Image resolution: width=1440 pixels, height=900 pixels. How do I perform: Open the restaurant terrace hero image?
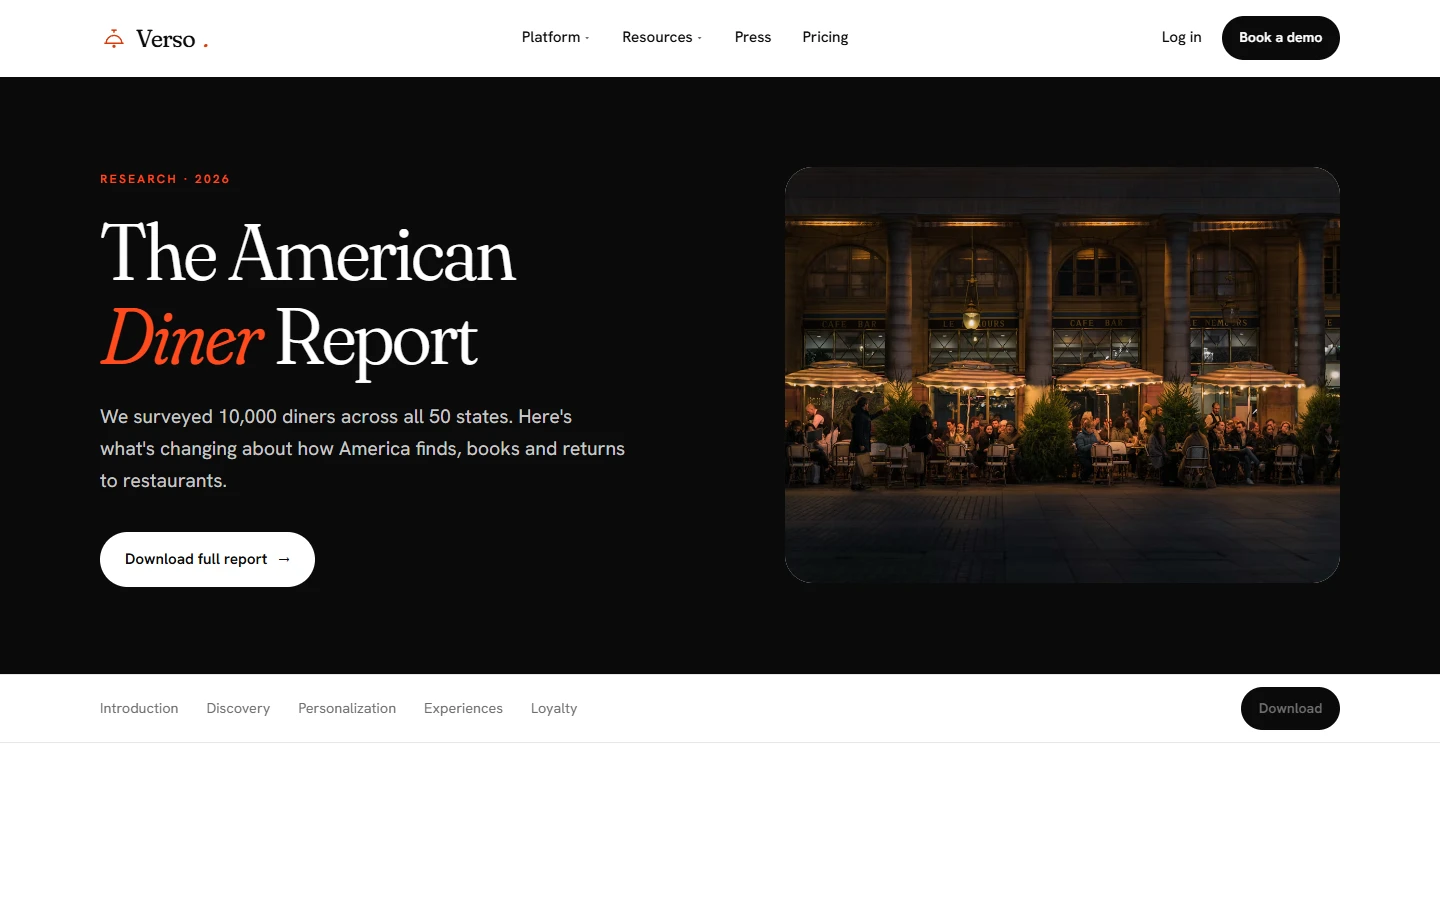1062,375
